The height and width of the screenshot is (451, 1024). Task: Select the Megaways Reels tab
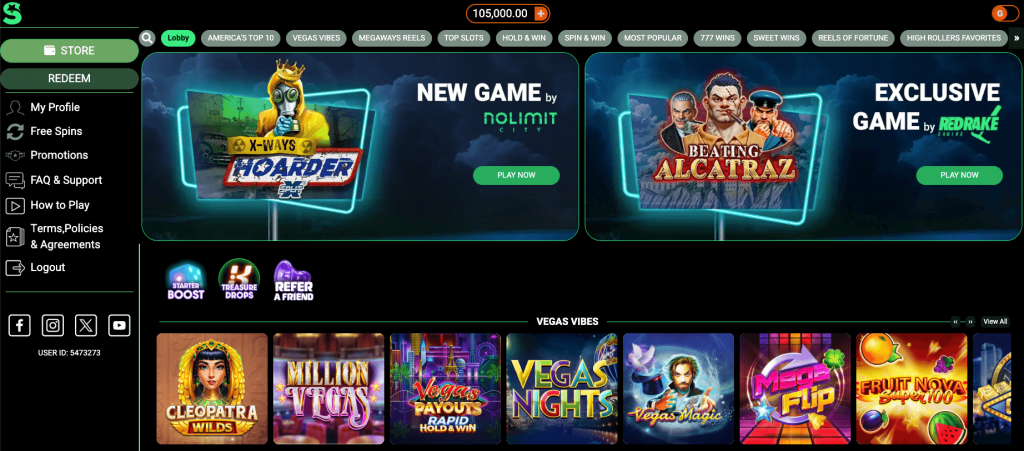coord(392,38)
